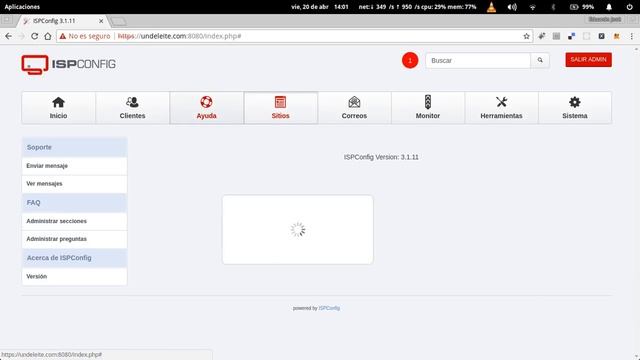
Task: Open Ver mensajes in sidebar
Action: [x=74, y=184]
